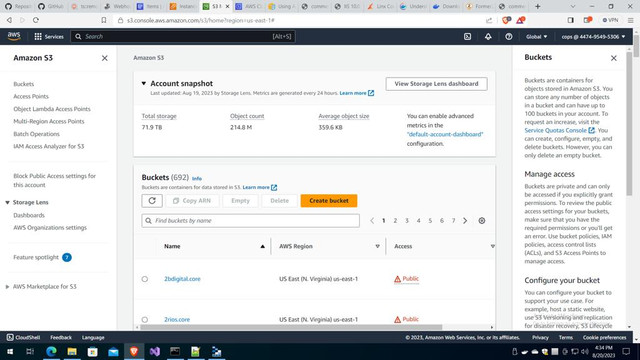Click the AWS search bar
This screenshot has width=640, height=360.
[x=183, y=36]
